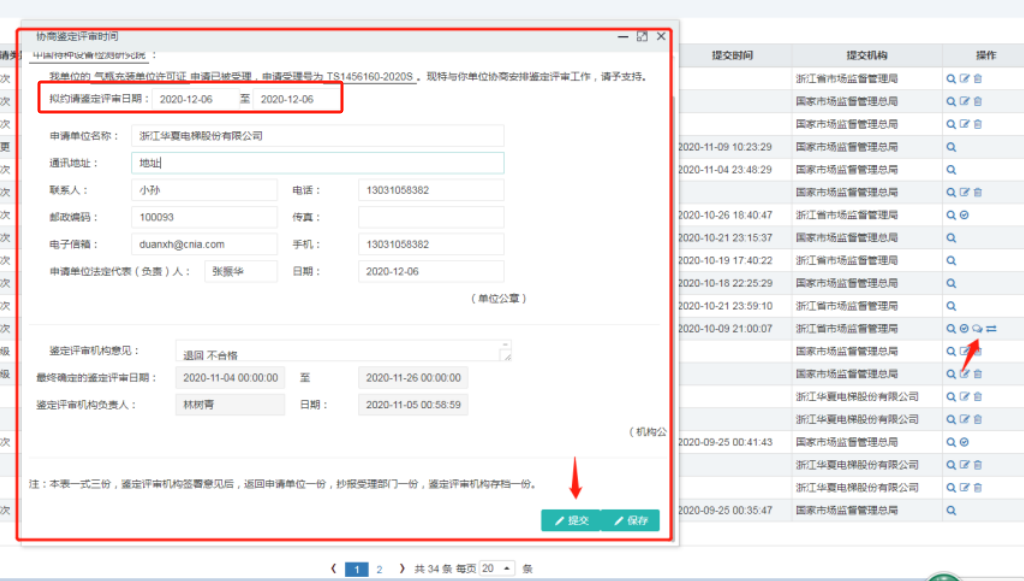1024x581 pixels.
Task: Click the transfer arrows icon in the 2020-10-09 row
Action: [x=990, y=327]
